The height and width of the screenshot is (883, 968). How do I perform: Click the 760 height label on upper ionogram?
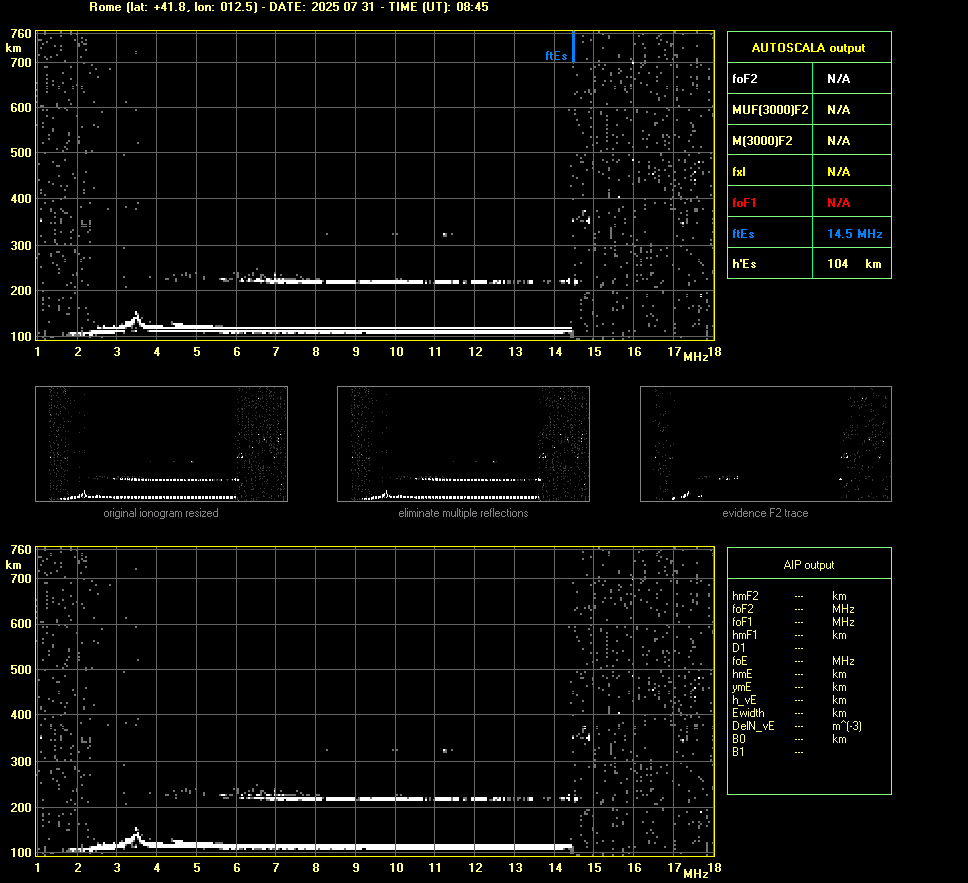pos(21,33)
